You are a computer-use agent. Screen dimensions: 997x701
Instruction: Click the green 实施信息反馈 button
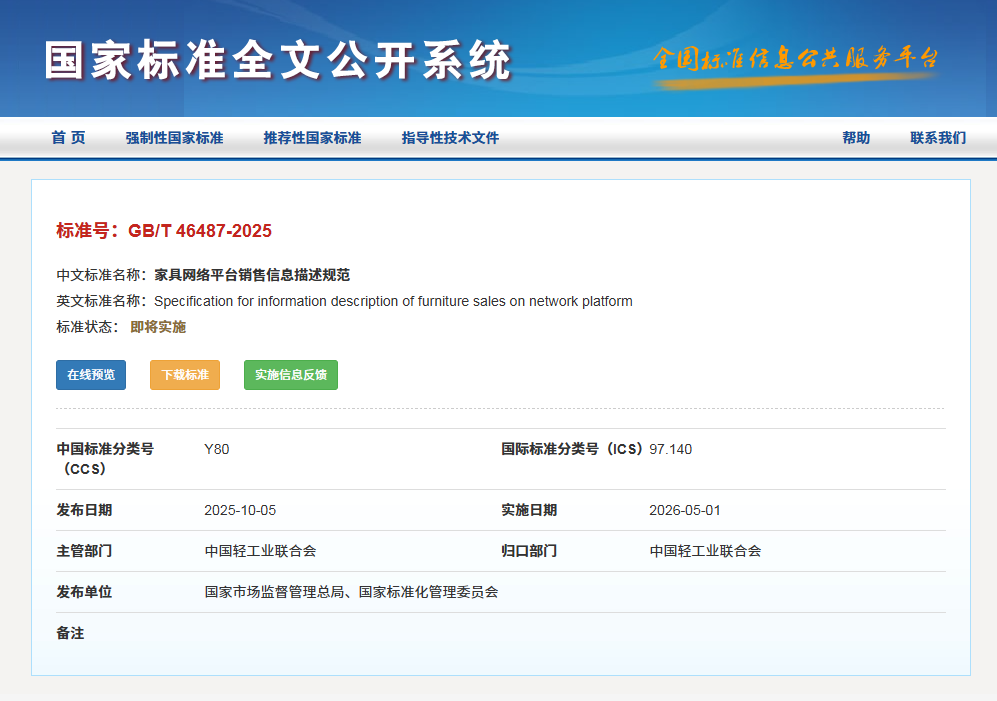pos(291,375)
